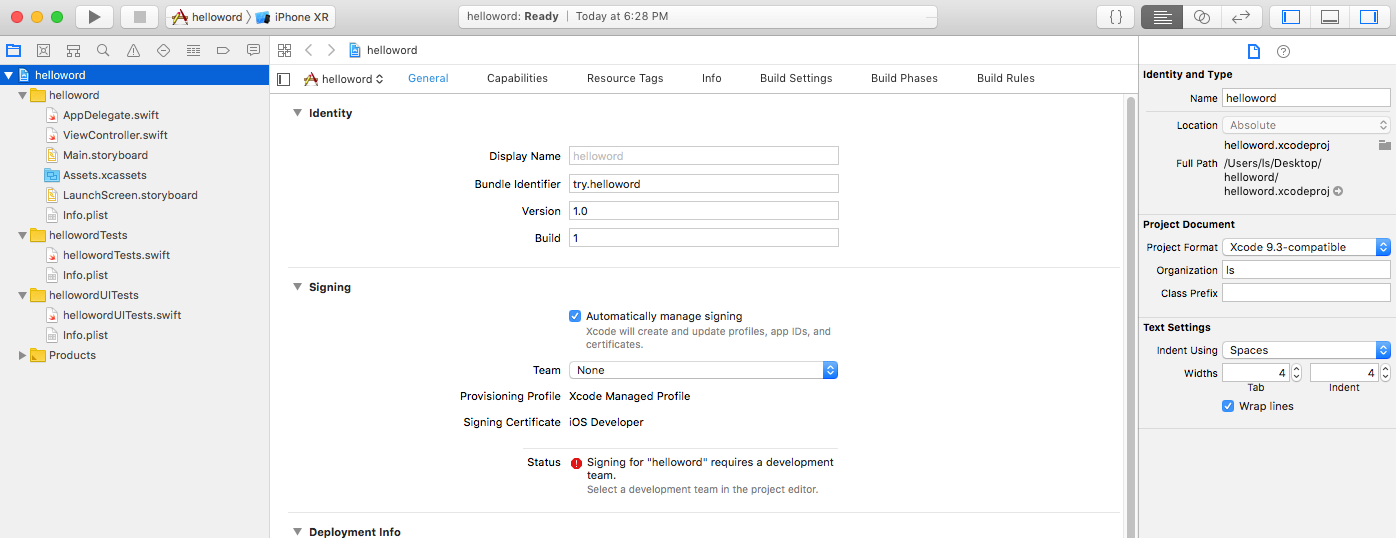Viewport: 1396px width, 538px height.
Task: Run the project with the Play button
Action: click(x=94, y=16)
